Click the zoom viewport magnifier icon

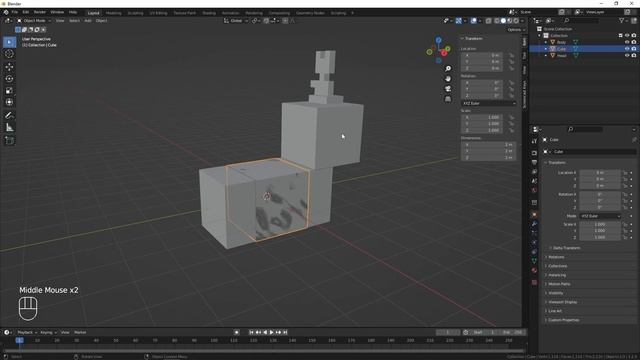coord(448,69)
